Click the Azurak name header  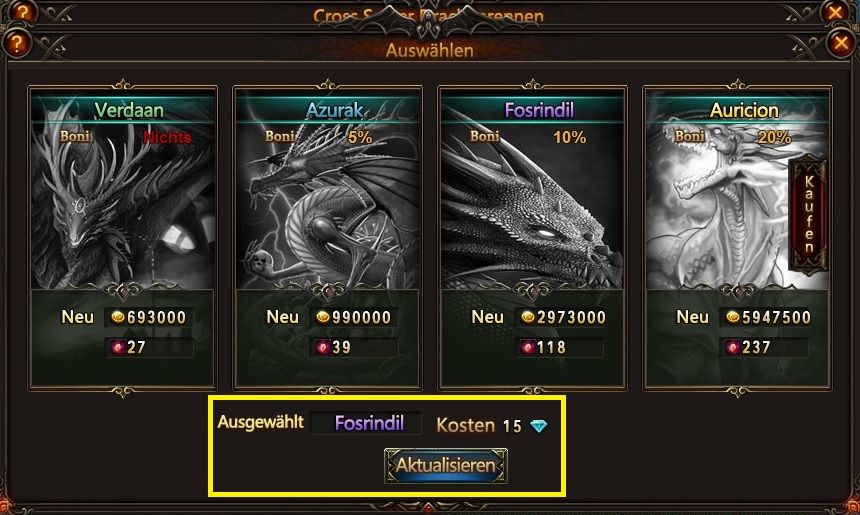coord(335,110)
